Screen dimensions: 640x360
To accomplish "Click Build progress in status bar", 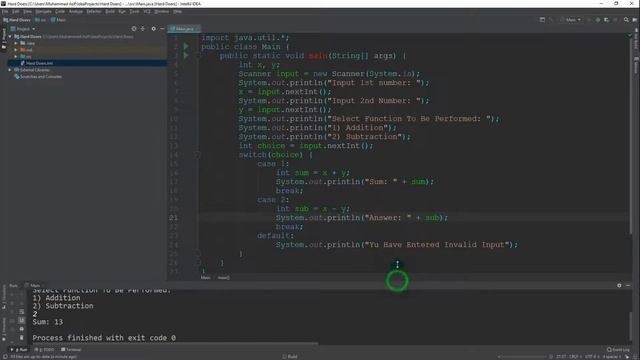I will click(x=290, y=357).
